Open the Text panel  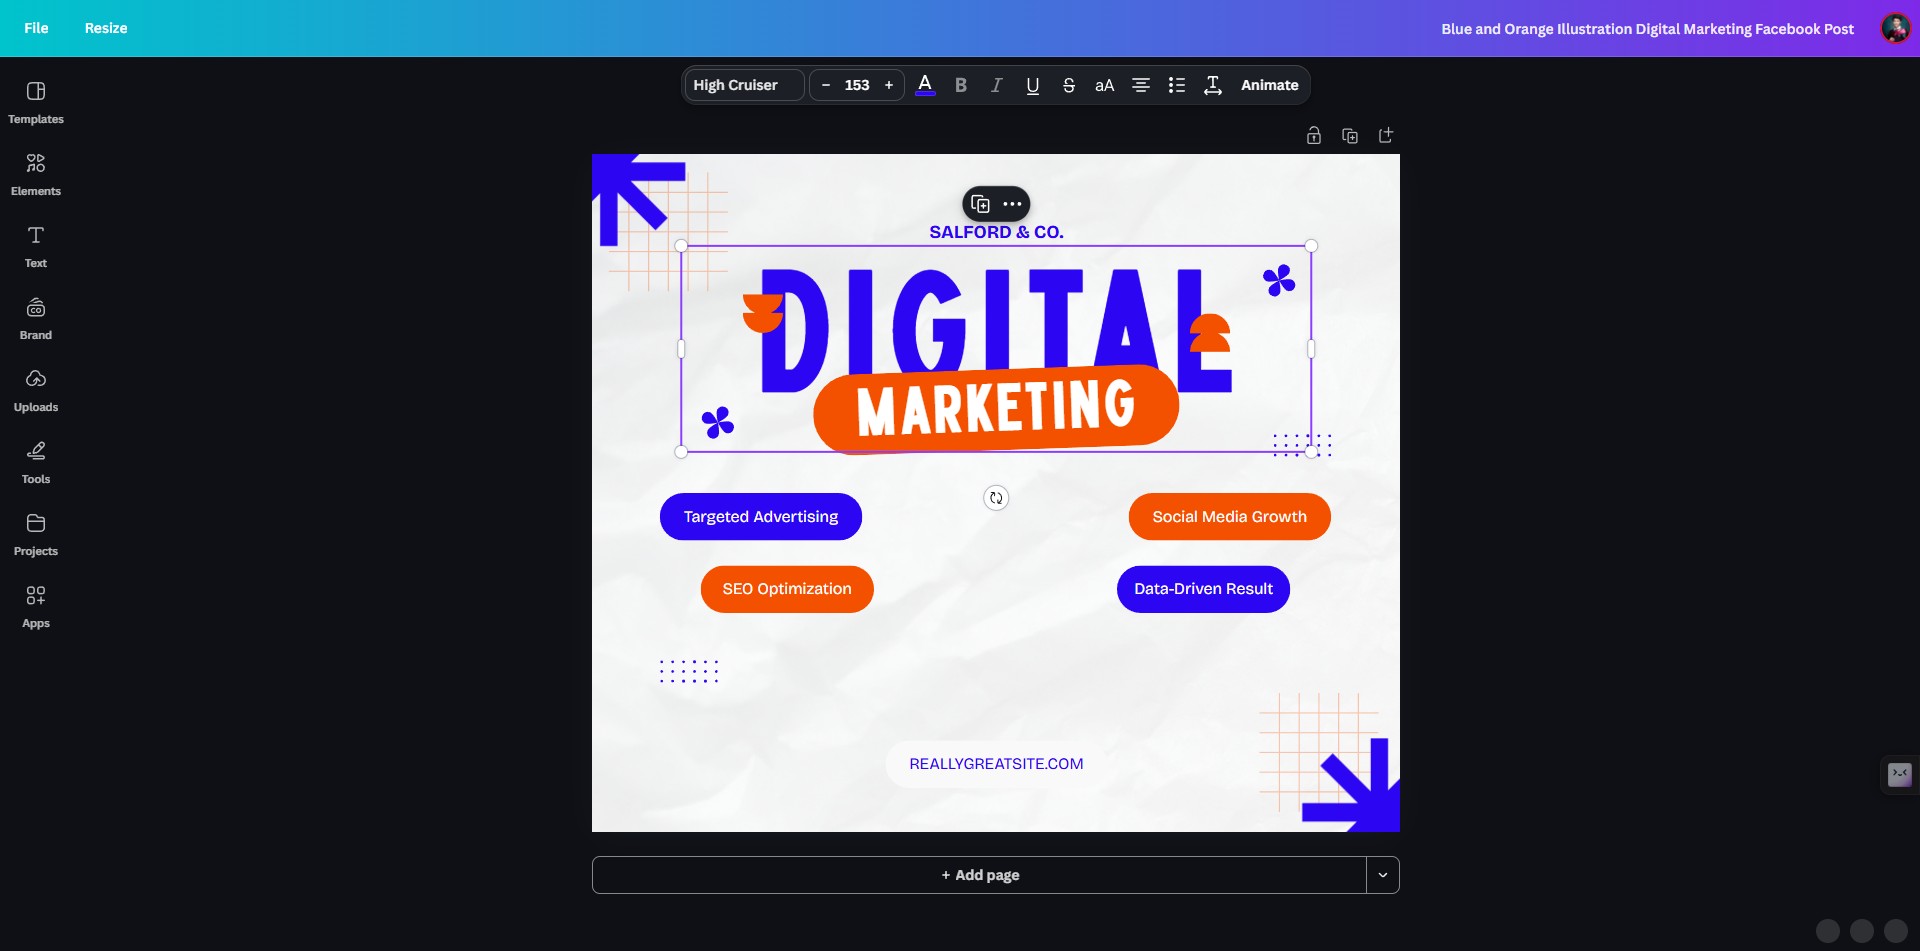point(36,247)
